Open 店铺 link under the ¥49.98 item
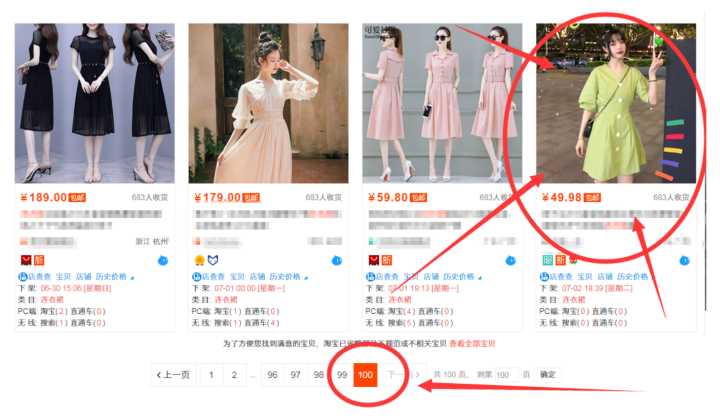Viewport: 720px width, 420px height. tap(605, 277)
